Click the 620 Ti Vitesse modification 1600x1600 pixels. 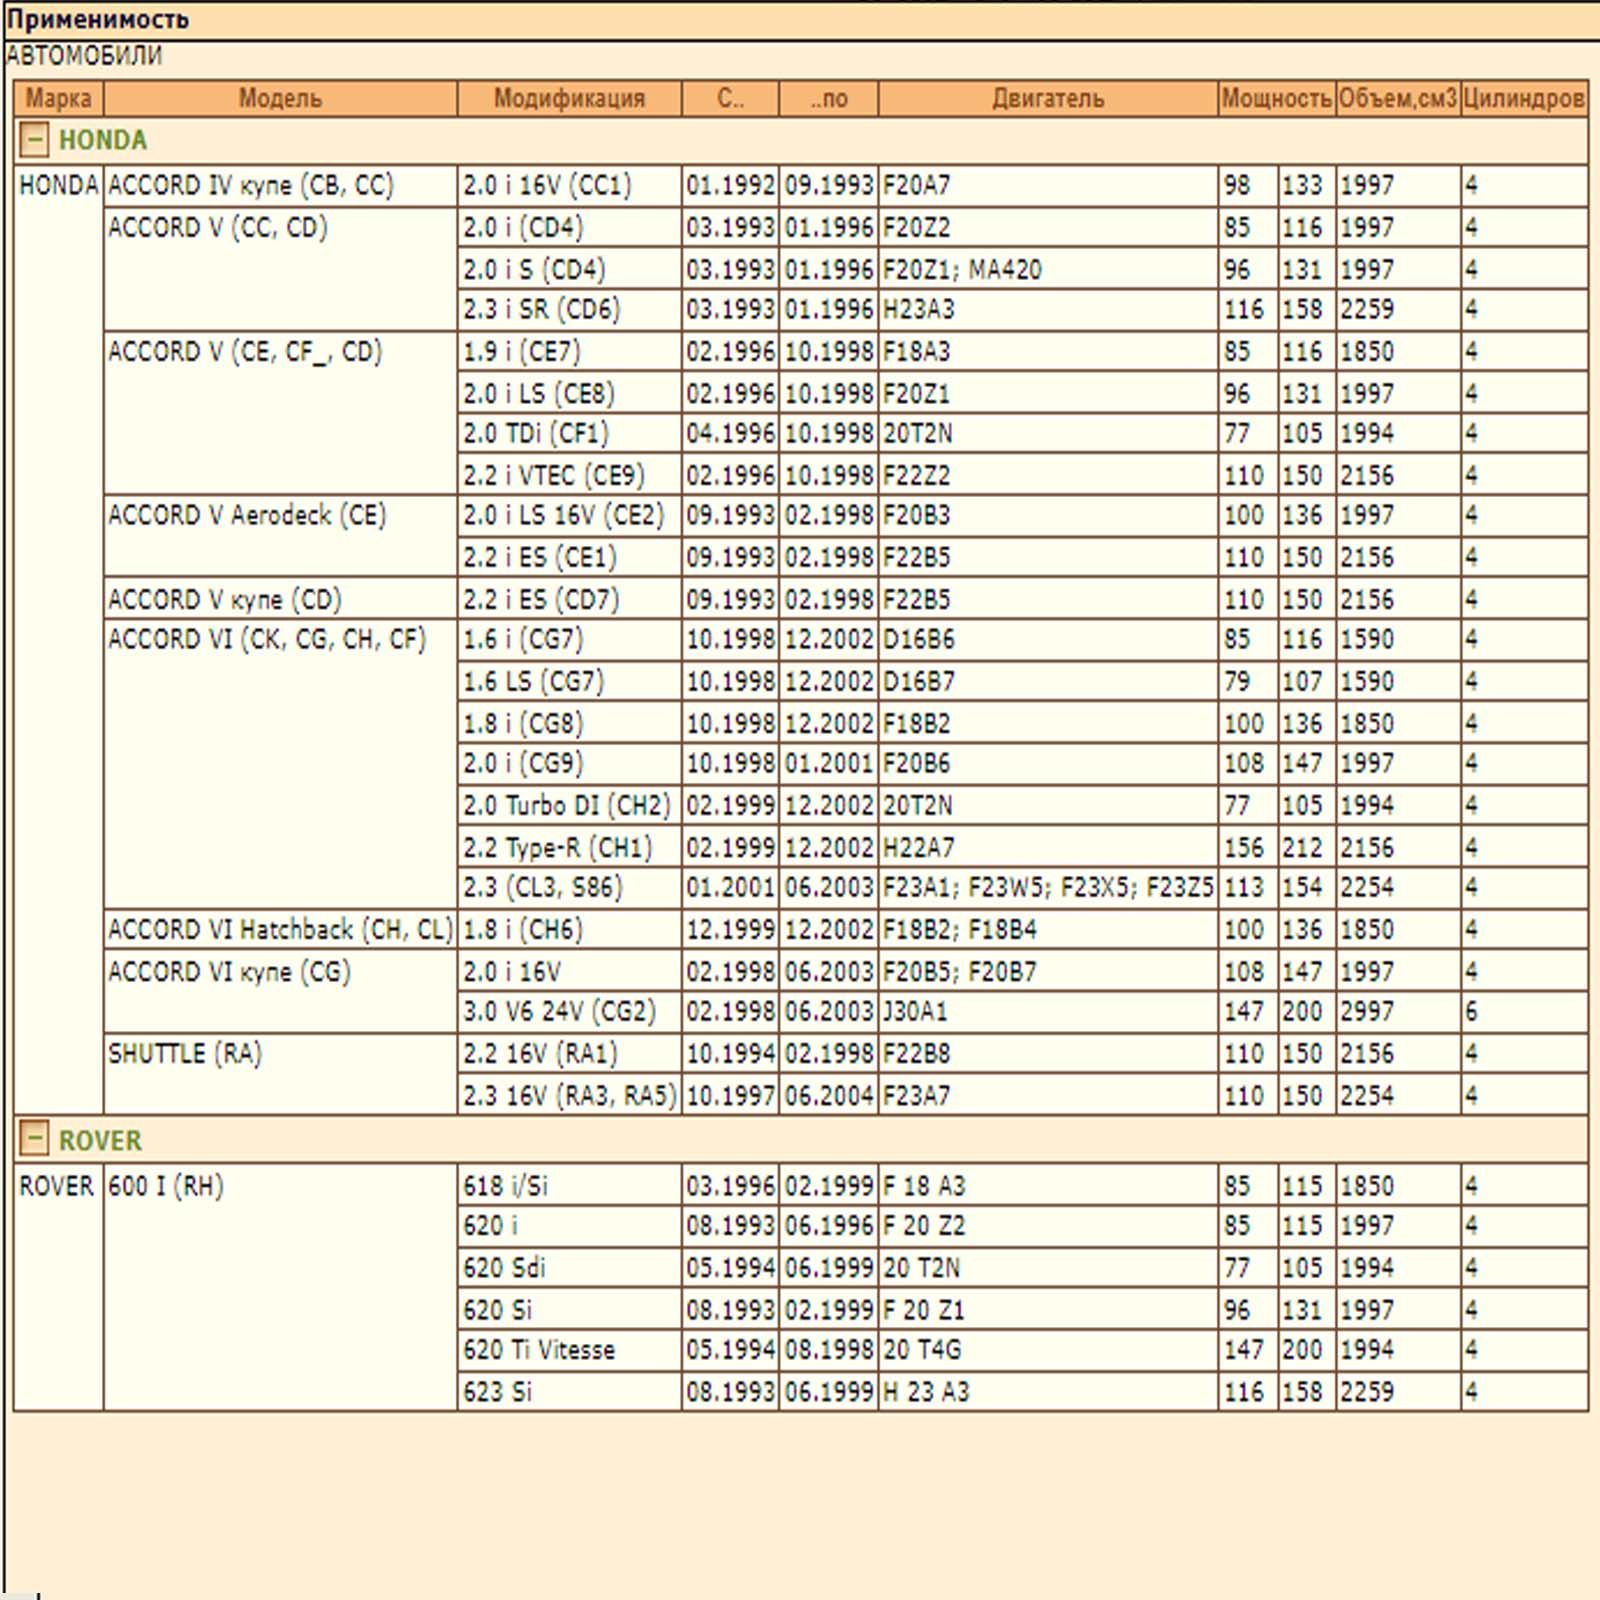[x=539, y=1350]
